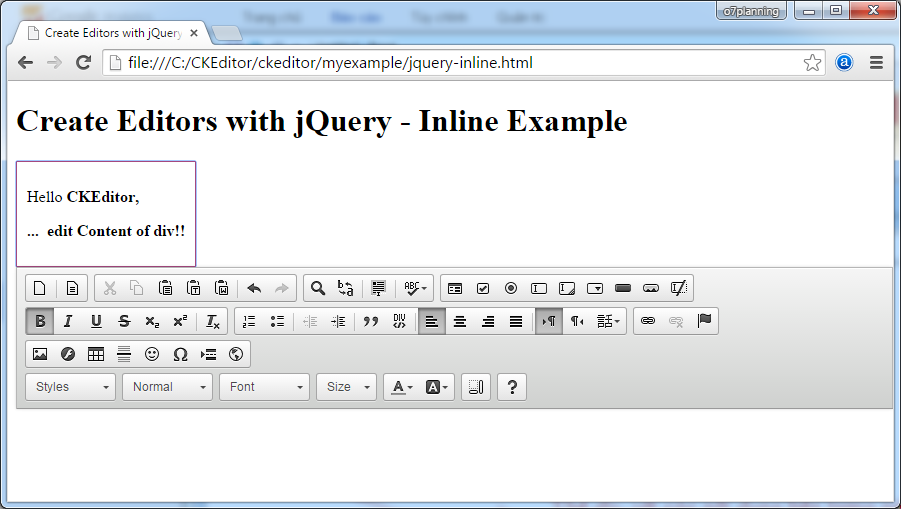Insert a Checkbox form field
Viewport: 901px width, 509px height.
(x=483, y=288)
